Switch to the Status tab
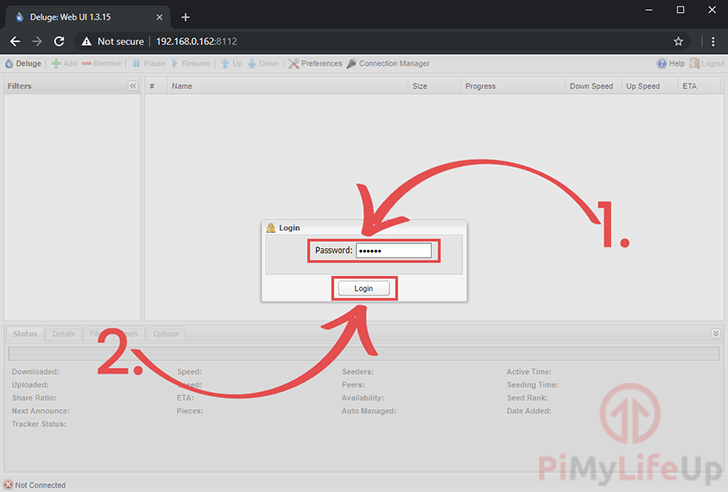 [x=25, y=334]
